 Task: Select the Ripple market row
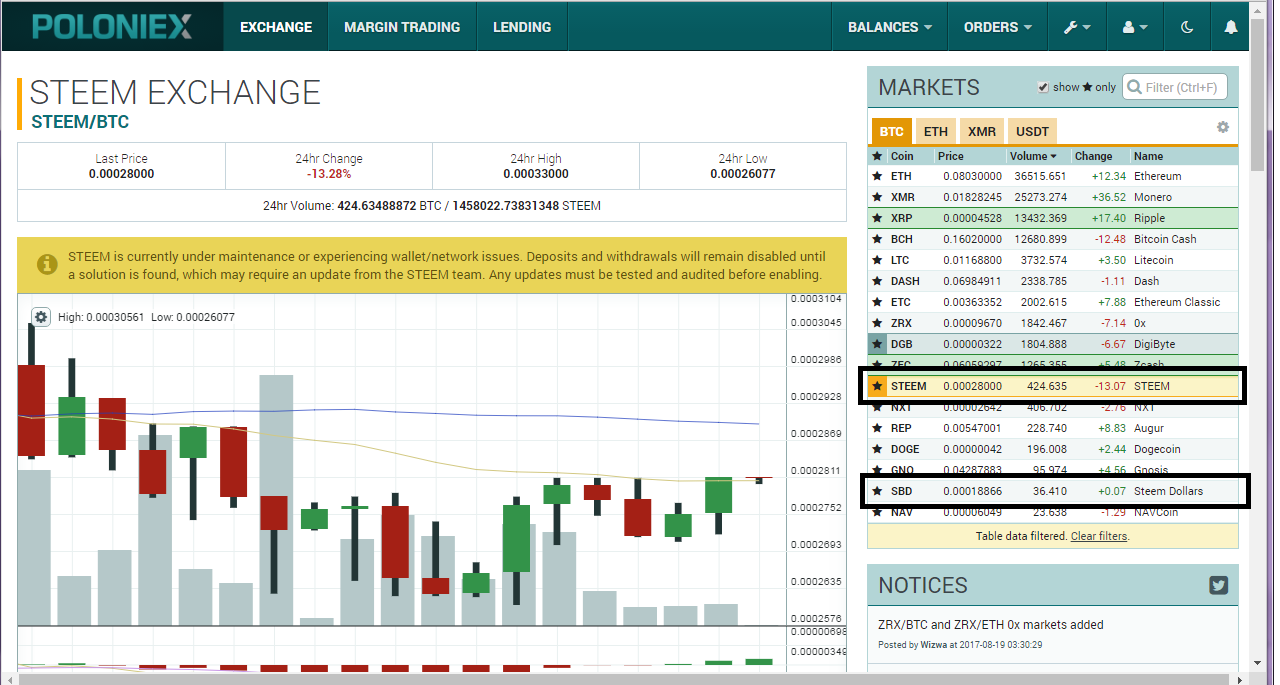point(1054,218)
